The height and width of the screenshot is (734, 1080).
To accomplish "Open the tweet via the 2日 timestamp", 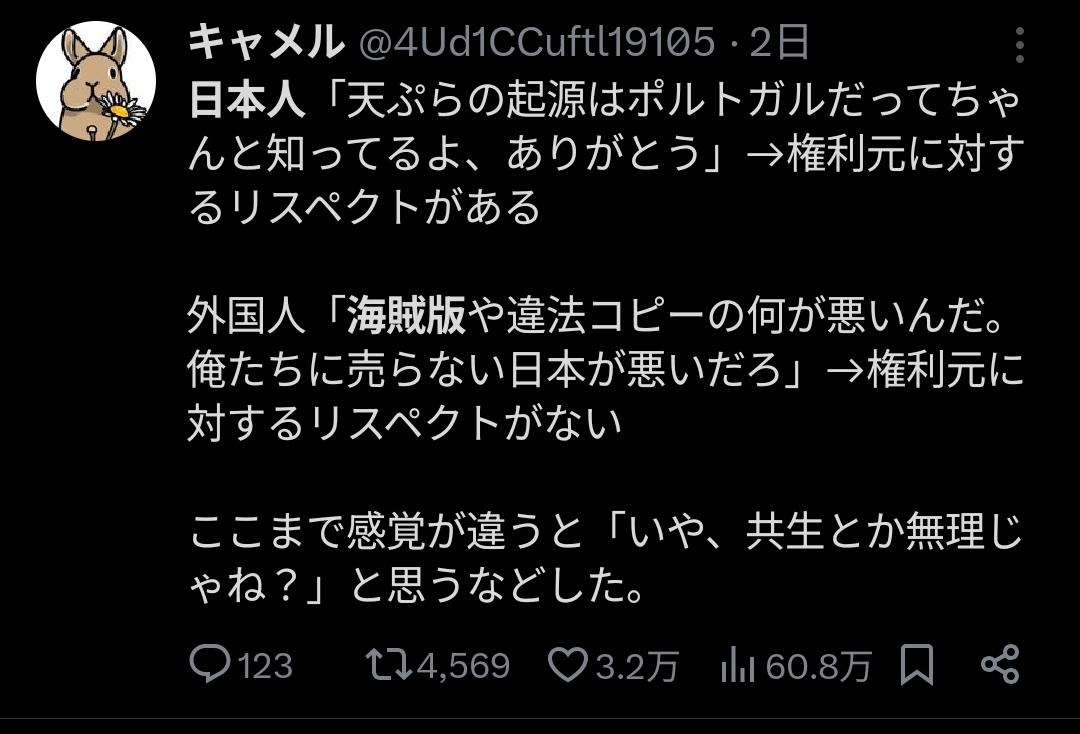I will (779, 43).
